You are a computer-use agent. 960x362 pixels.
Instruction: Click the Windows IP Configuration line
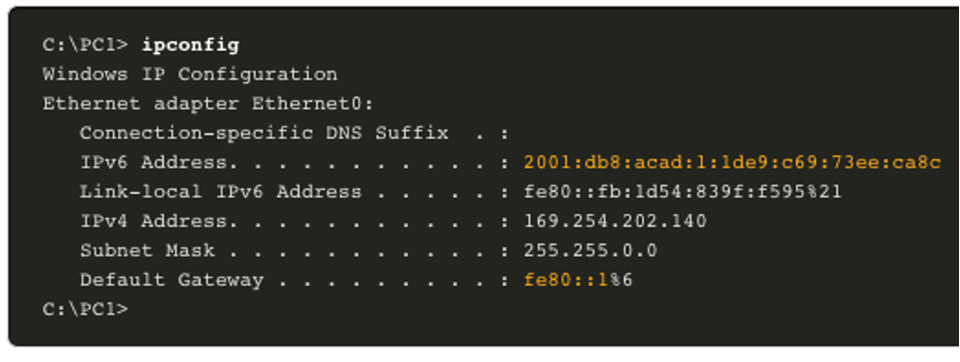190,75
